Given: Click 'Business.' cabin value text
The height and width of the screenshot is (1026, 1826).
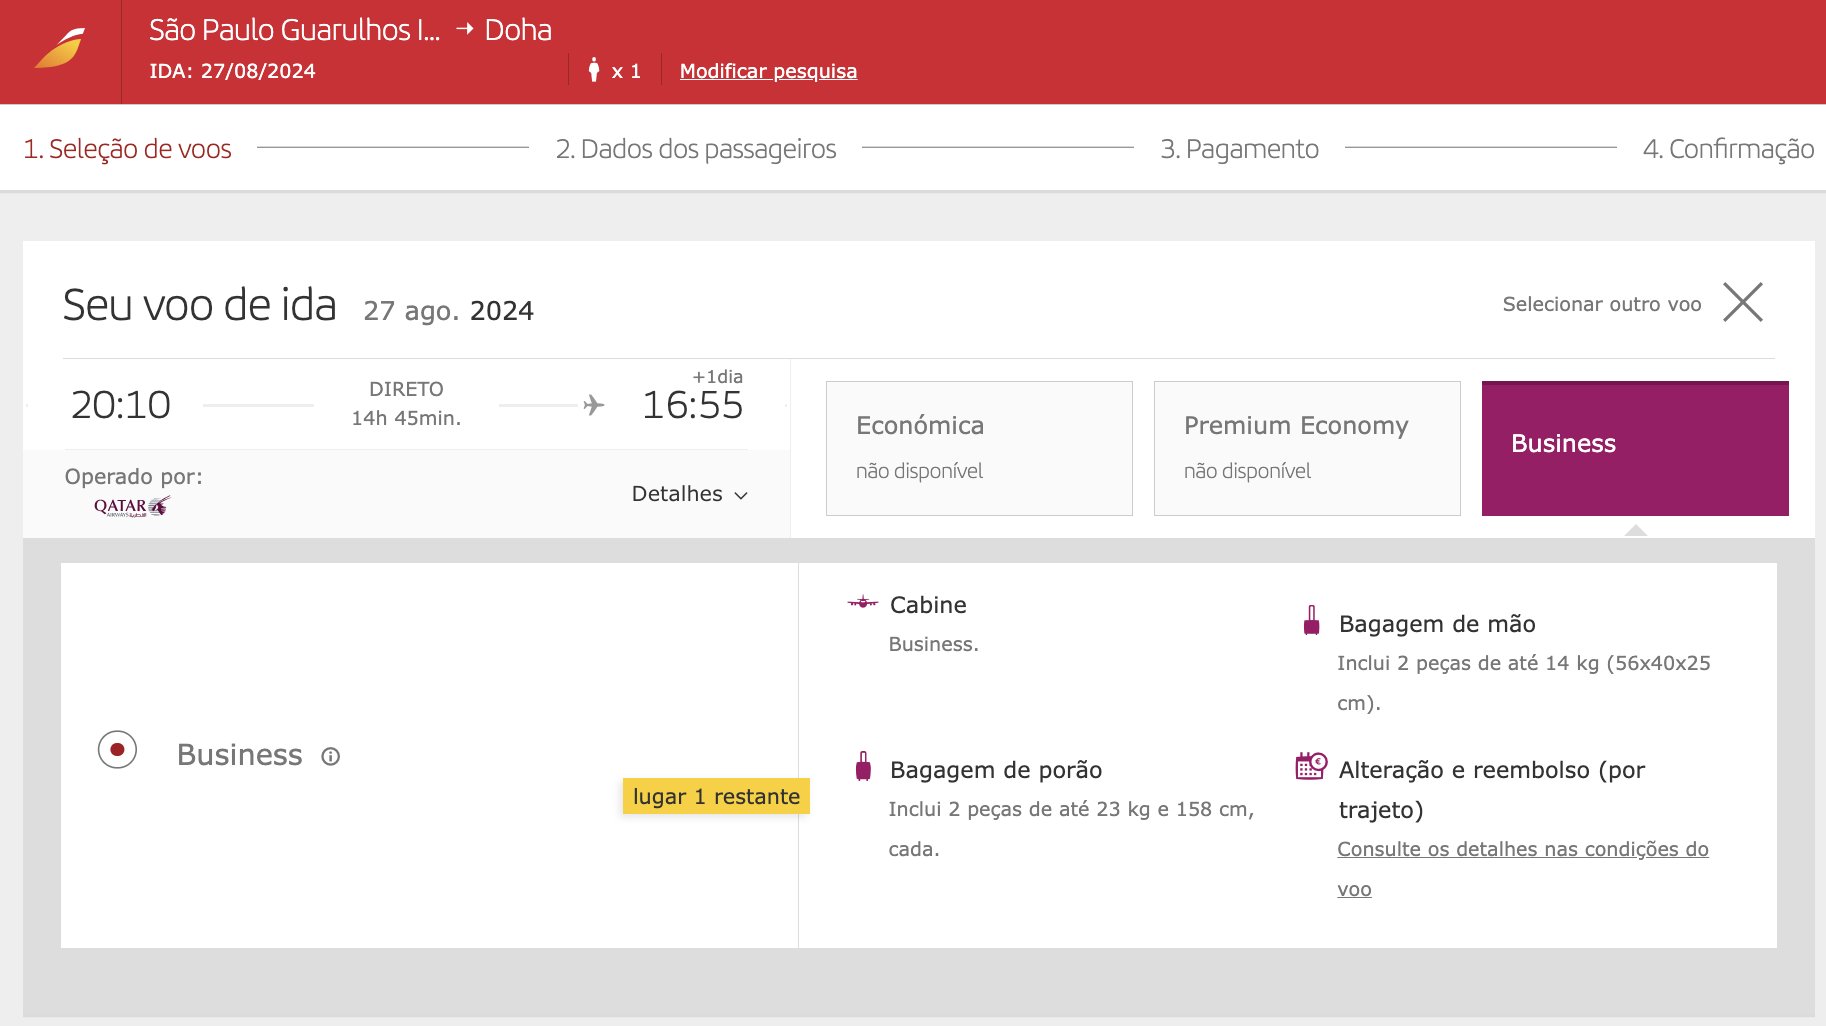Looking at the screenshot, I should (x=933, y=644).
